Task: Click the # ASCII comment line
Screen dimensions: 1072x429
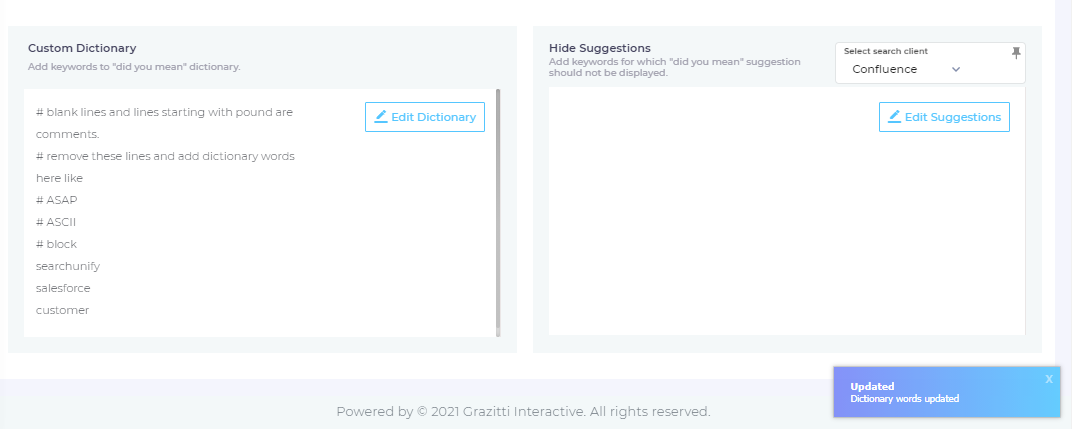Action: (x=56, y=222)
